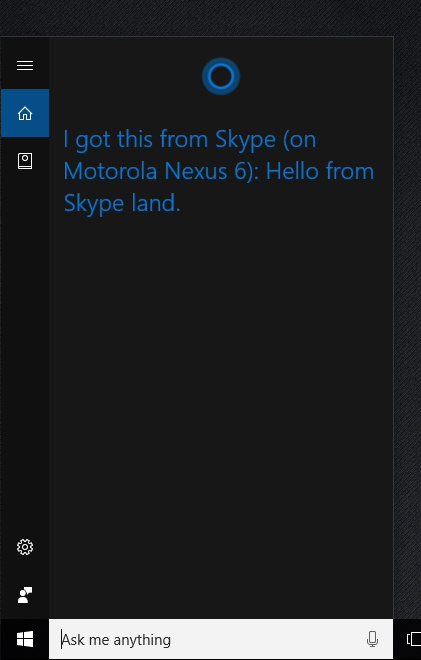The height and width of the screenshot is (660, 421).
Task: Open the Cortana feedback option
Action: click(x=25, y=595)
